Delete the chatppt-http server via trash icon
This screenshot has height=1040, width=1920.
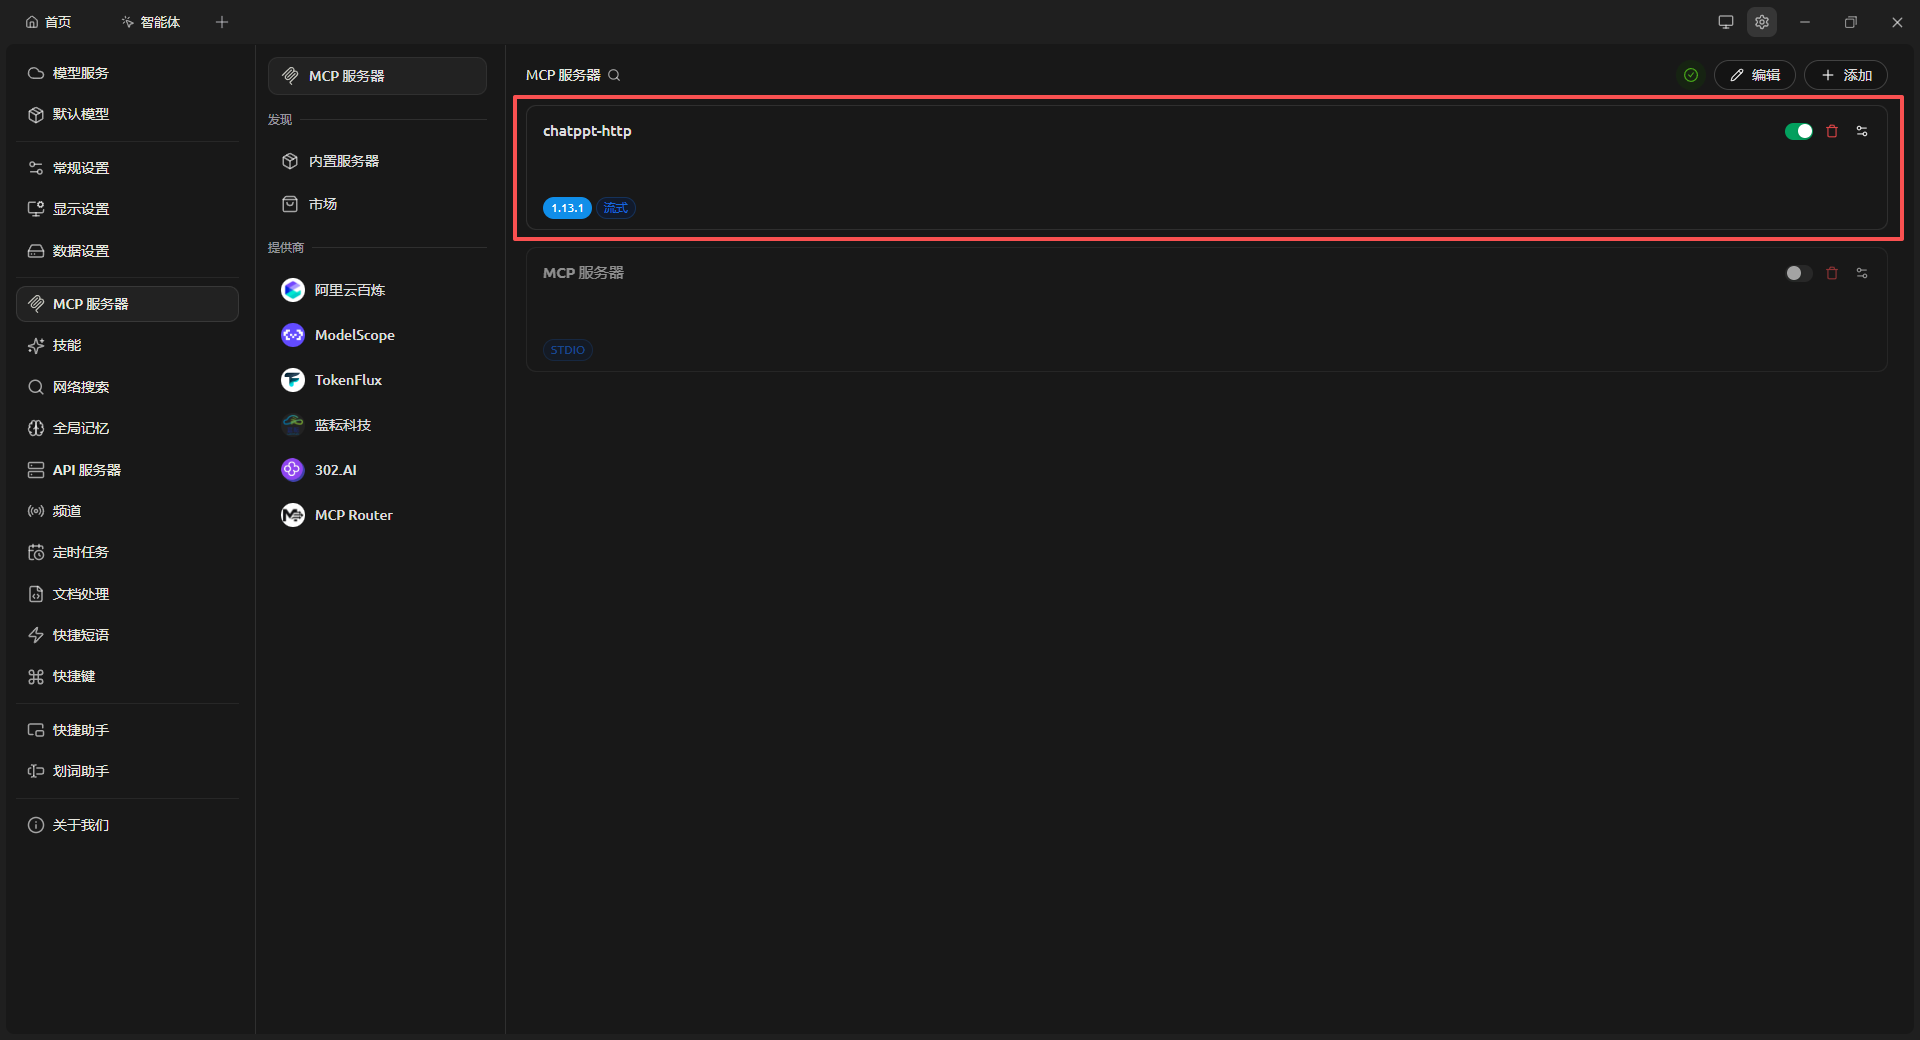[1832, 131]
